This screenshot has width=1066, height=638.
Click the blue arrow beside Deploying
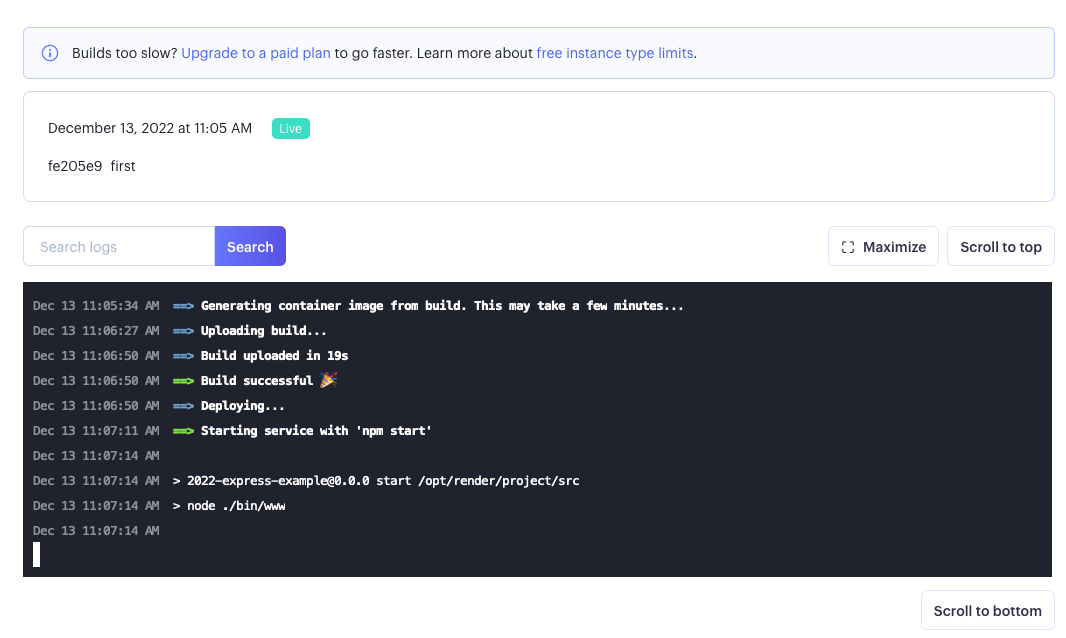[x=183, y=406]
